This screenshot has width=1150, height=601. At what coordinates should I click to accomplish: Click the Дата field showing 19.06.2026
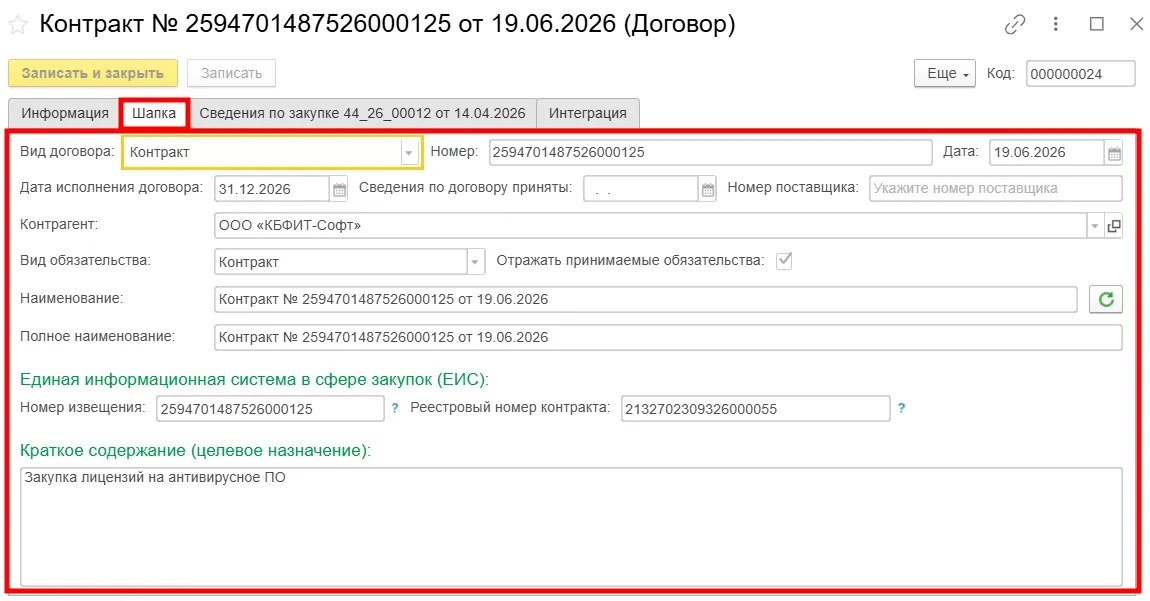click(x=1047, y=153)
